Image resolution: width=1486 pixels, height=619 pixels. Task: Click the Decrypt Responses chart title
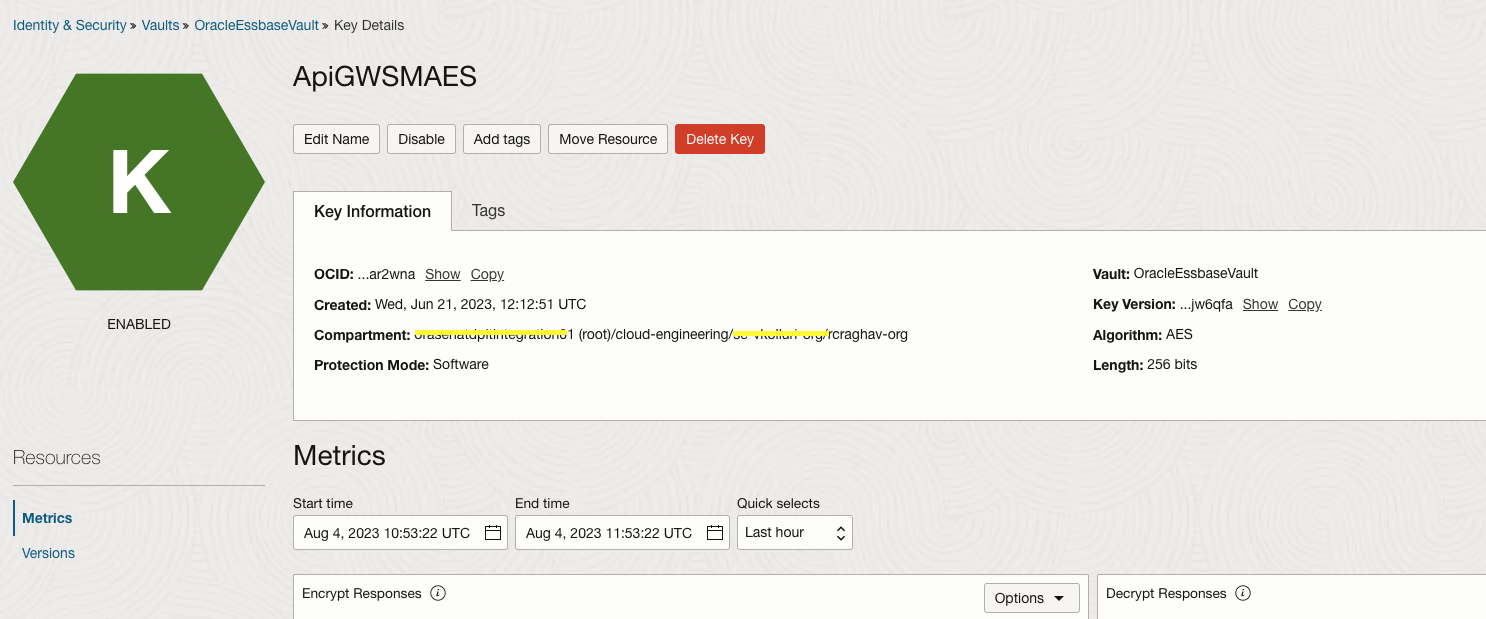(1166, 593)
